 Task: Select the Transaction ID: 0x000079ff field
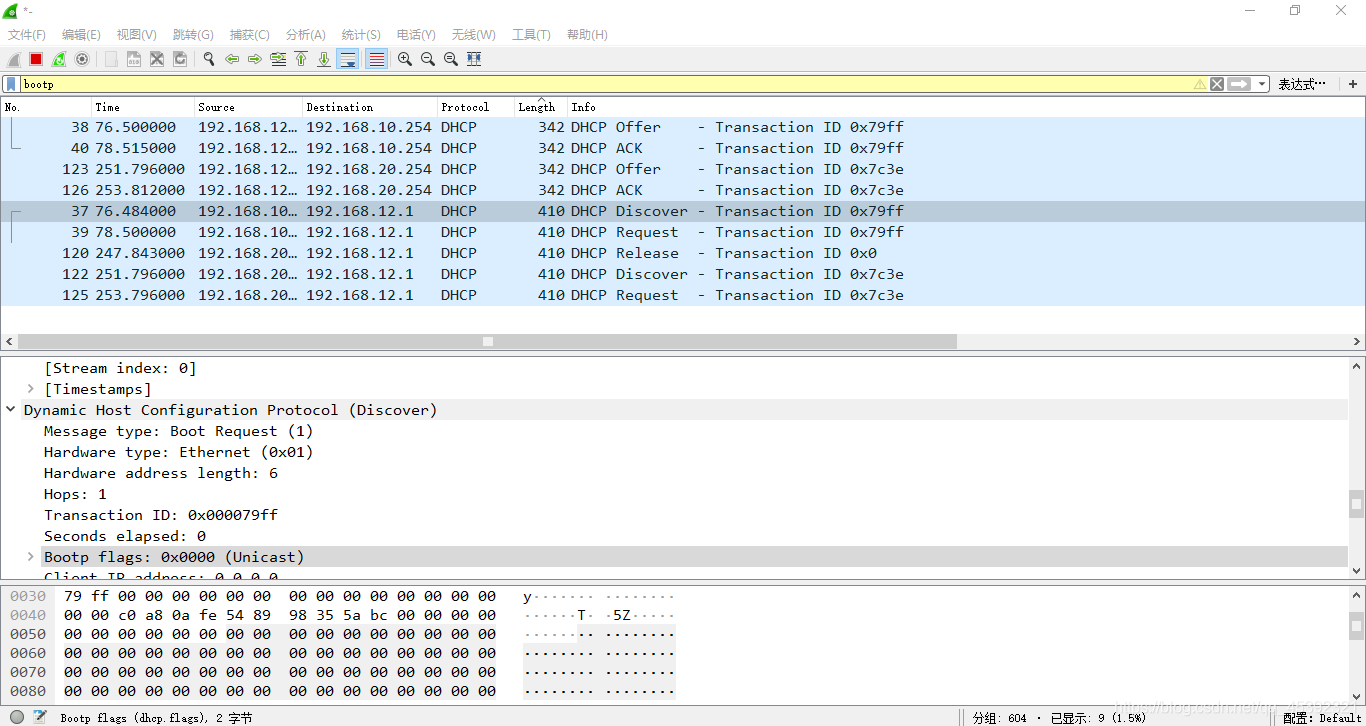[x=161, y=515]
